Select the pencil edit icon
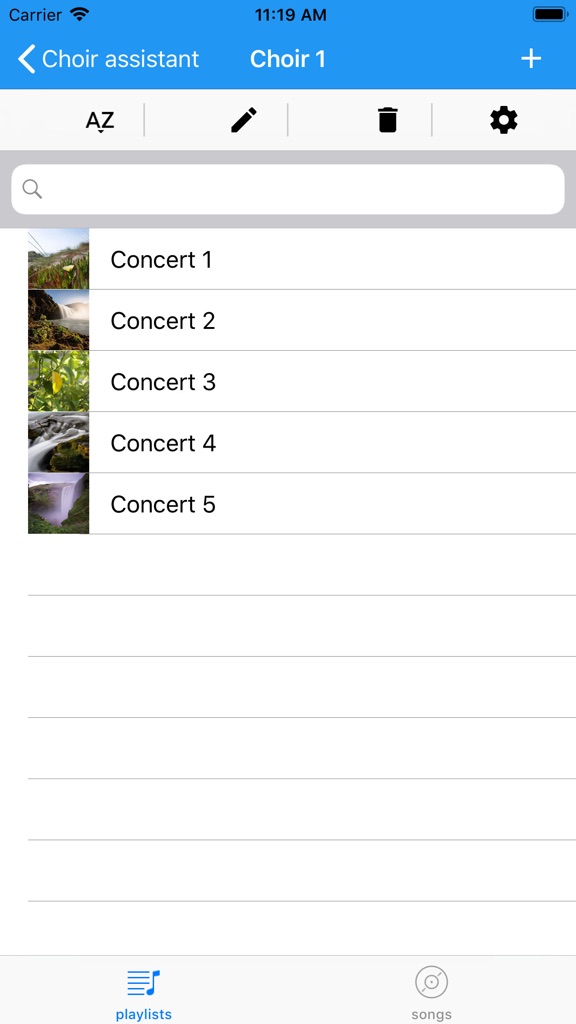The image size is (576, 1024). (x=243, y=119)
